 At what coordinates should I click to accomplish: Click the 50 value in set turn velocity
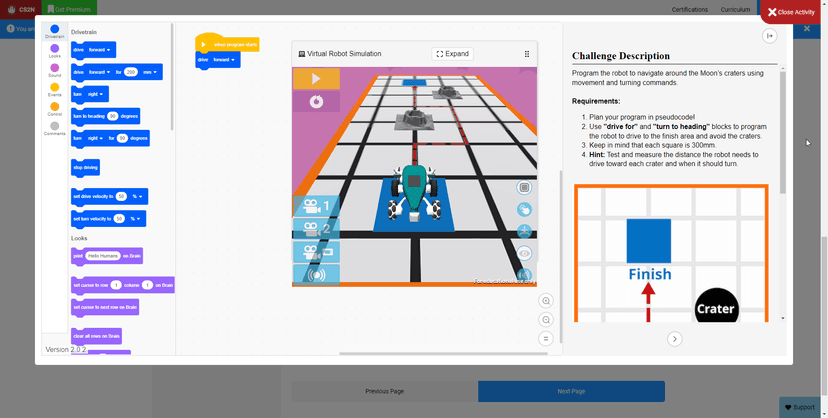(x=119, y=218)
